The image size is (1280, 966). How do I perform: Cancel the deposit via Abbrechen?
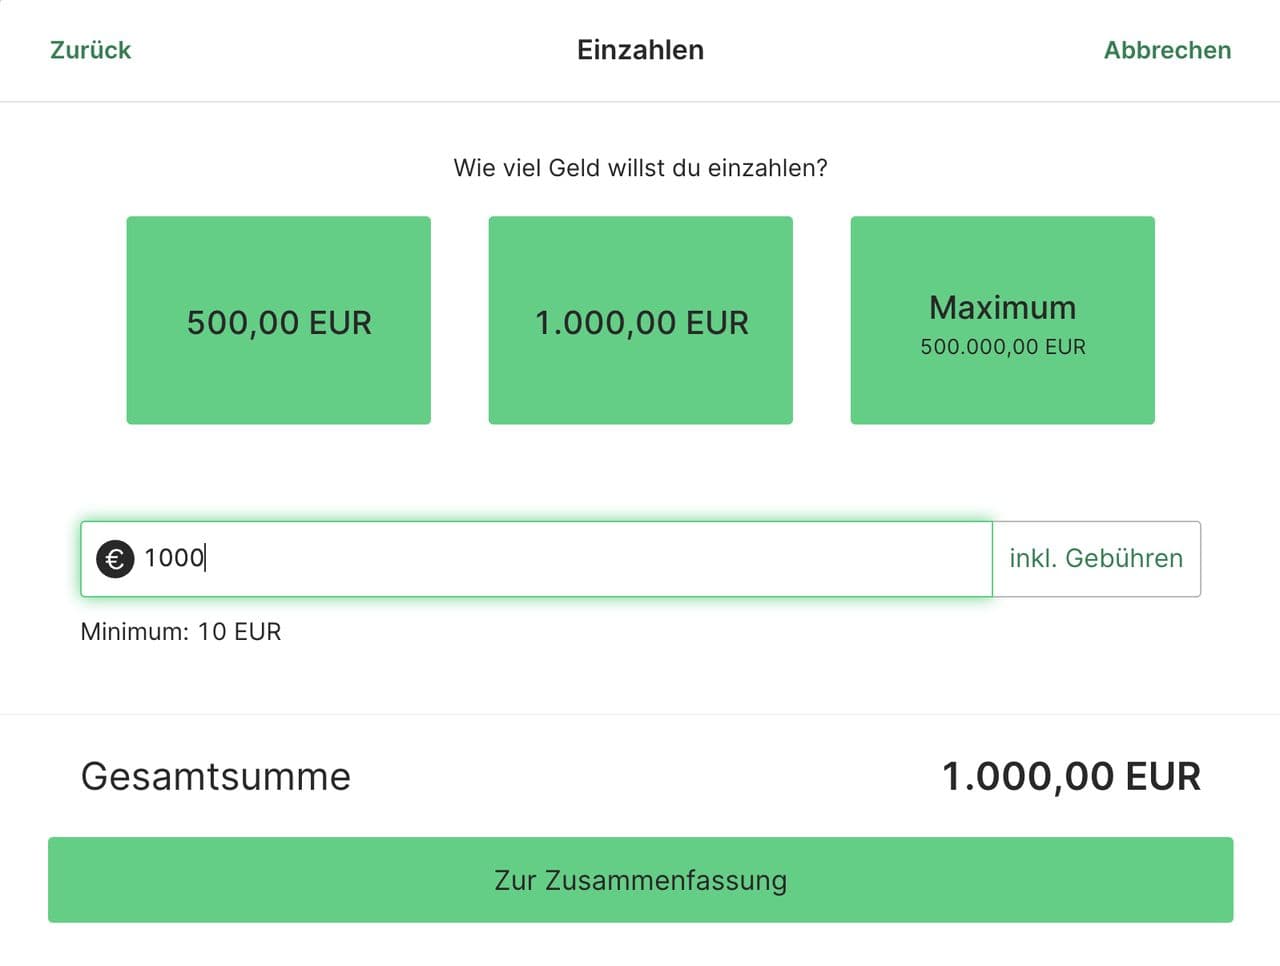1167,50
